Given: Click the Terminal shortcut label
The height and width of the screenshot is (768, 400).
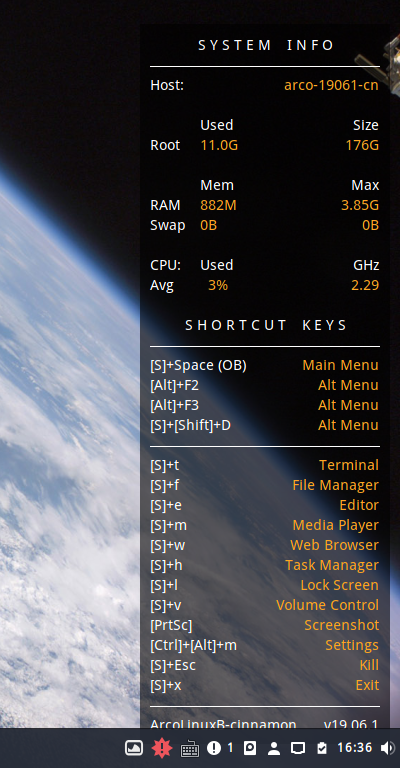Looking at the screenshot, I should point(349,465).
